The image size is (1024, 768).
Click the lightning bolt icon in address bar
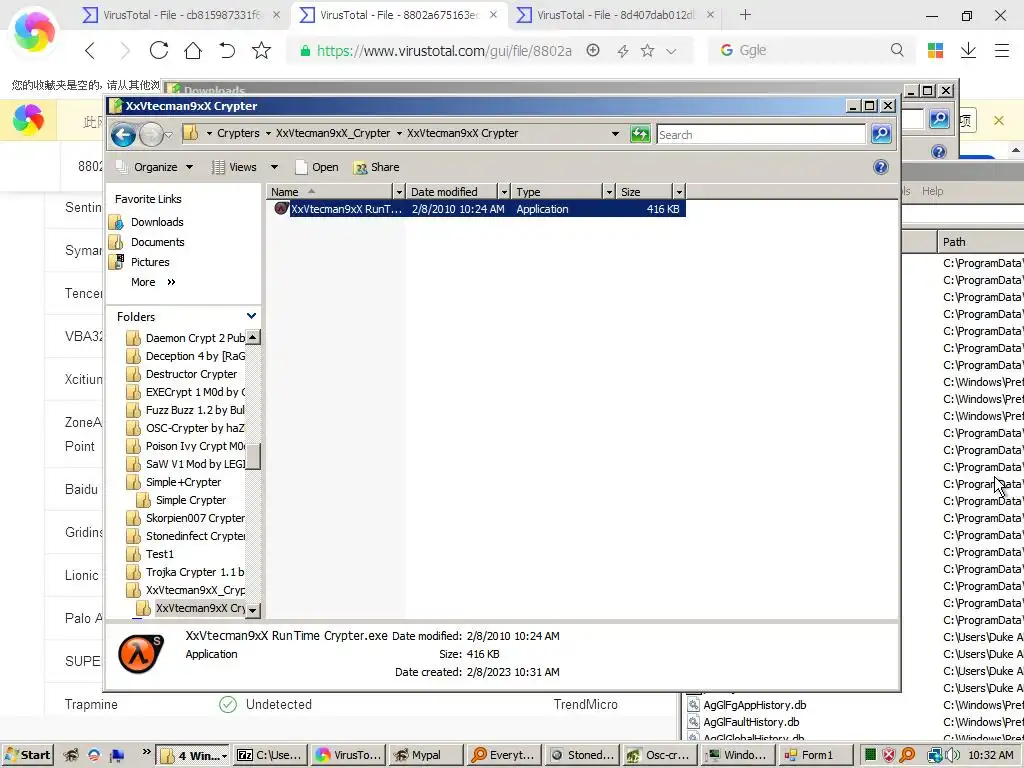point(622,51)
